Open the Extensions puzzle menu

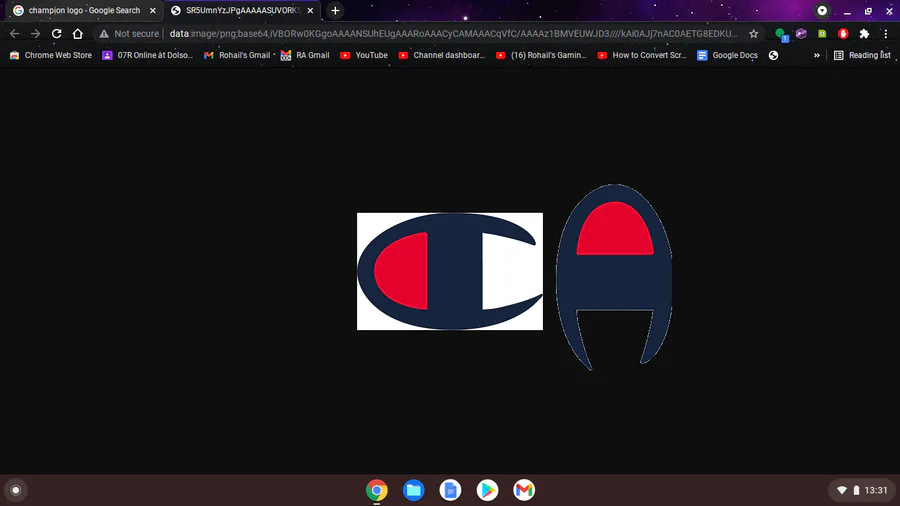tap(864, 34)
